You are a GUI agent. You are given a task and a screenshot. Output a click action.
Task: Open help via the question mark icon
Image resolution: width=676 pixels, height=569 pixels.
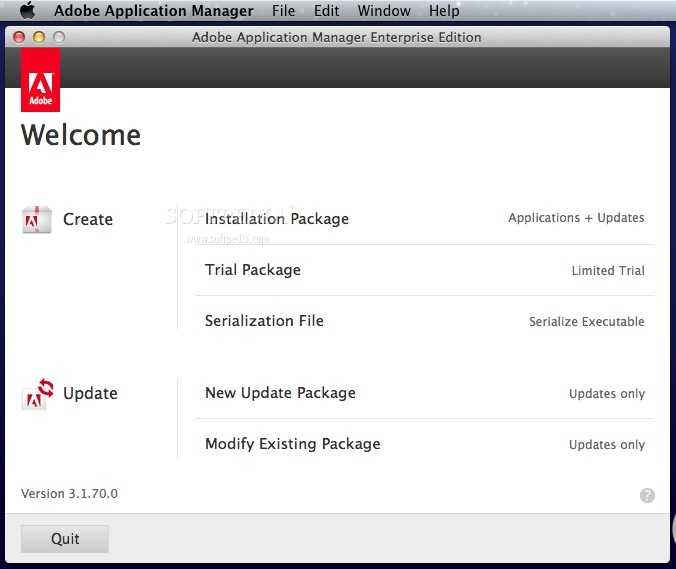point(647,496)
